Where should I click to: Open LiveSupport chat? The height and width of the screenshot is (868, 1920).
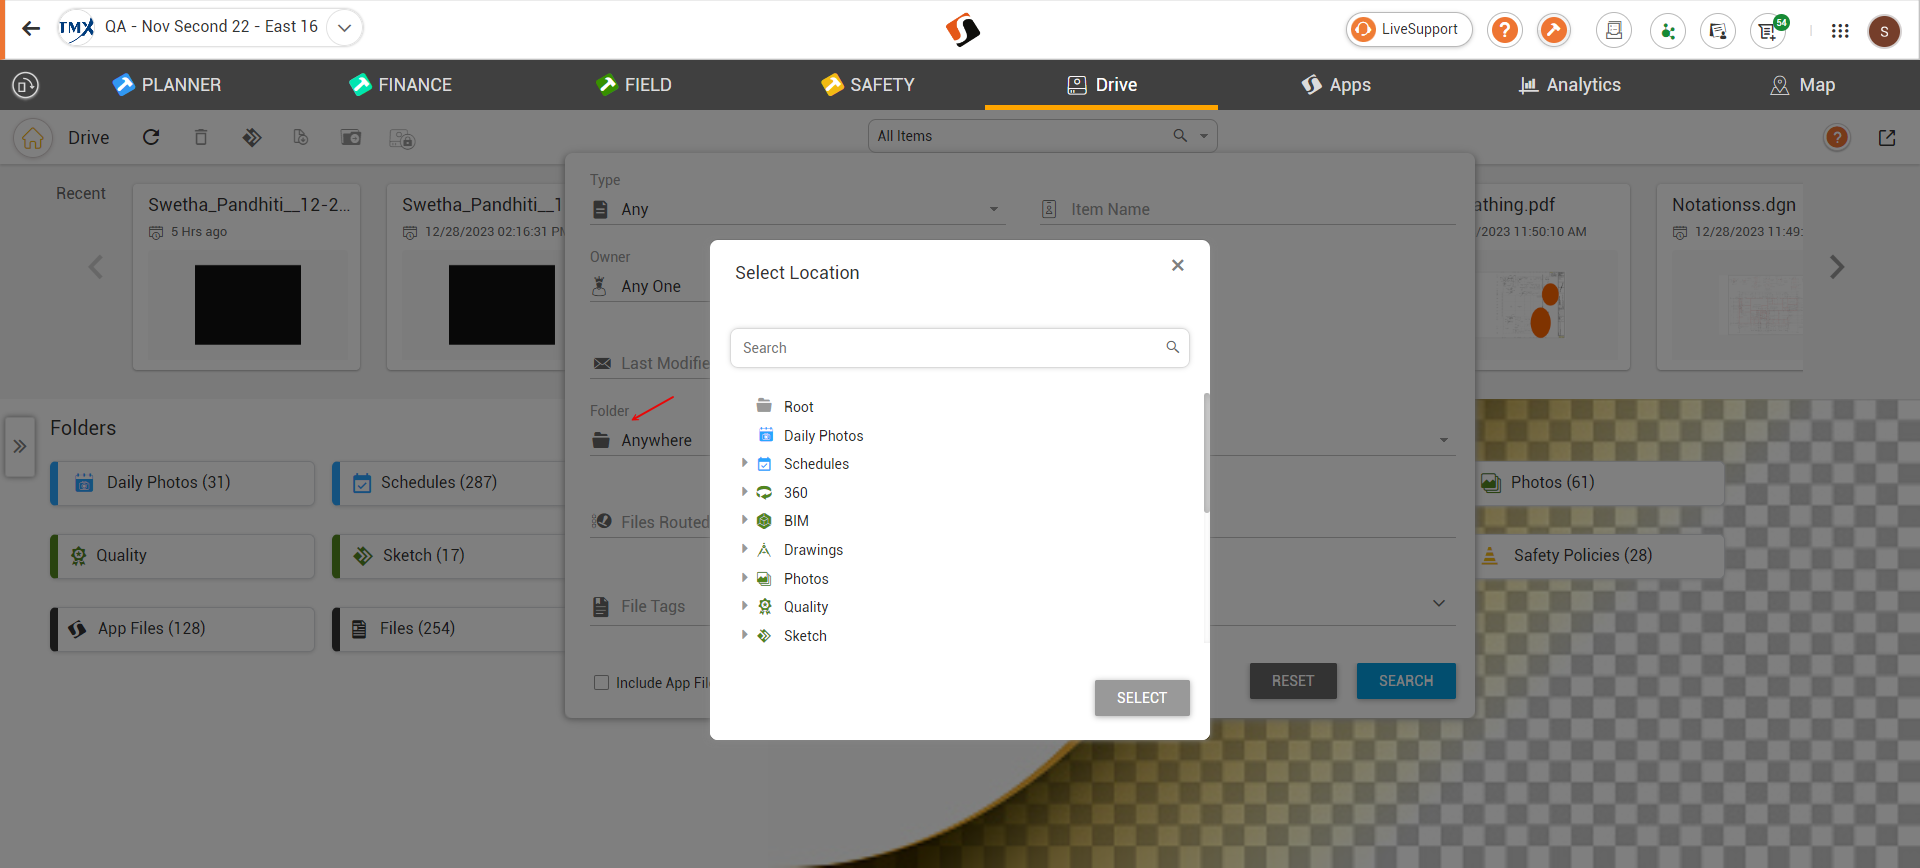pos(1408,30)
